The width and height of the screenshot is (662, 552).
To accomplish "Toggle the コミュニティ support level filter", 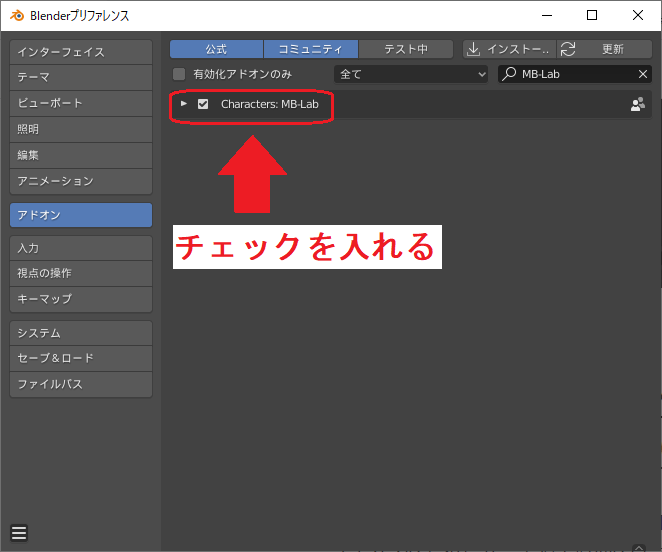I will 311,49.
